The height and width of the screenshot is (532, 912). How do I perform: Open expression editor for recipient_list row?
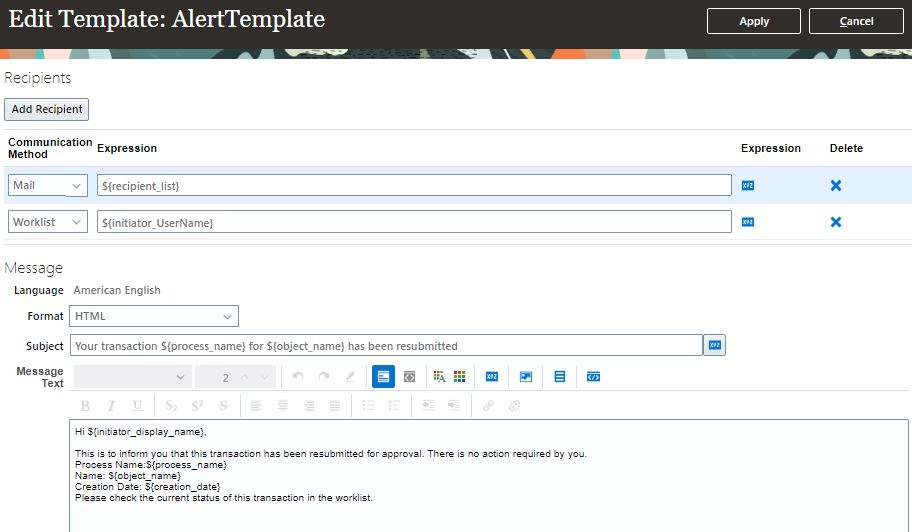coord(747,186)
